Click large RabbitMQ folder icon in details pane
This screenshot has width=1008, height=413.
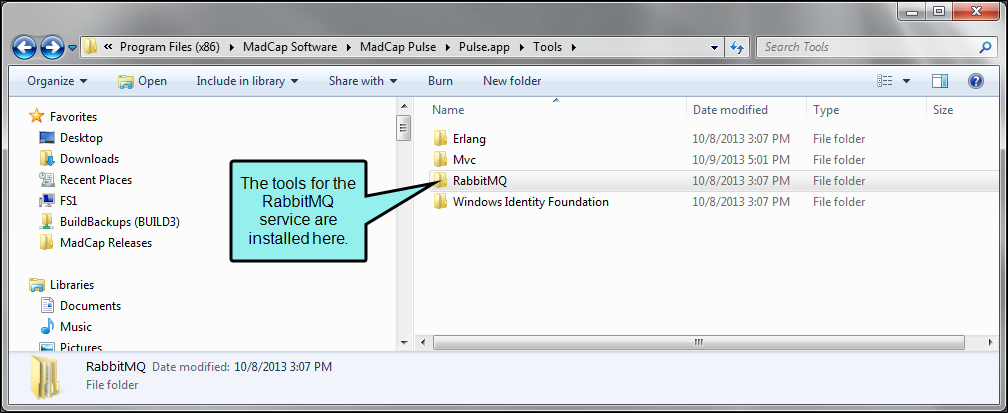tap(45, 379)
